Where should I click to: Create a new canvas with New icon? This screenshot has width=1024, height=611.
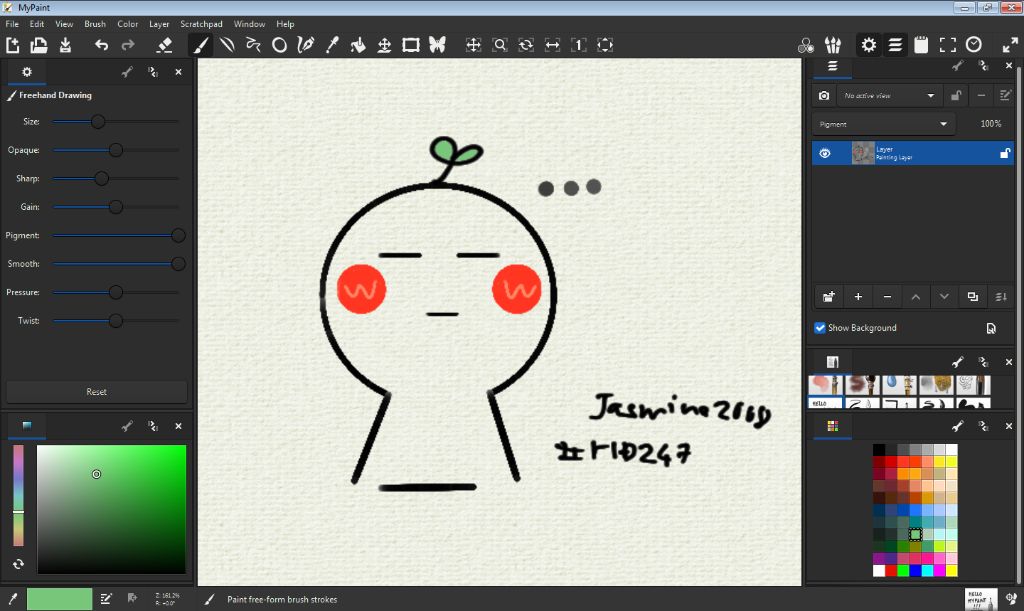pos(12,45)
